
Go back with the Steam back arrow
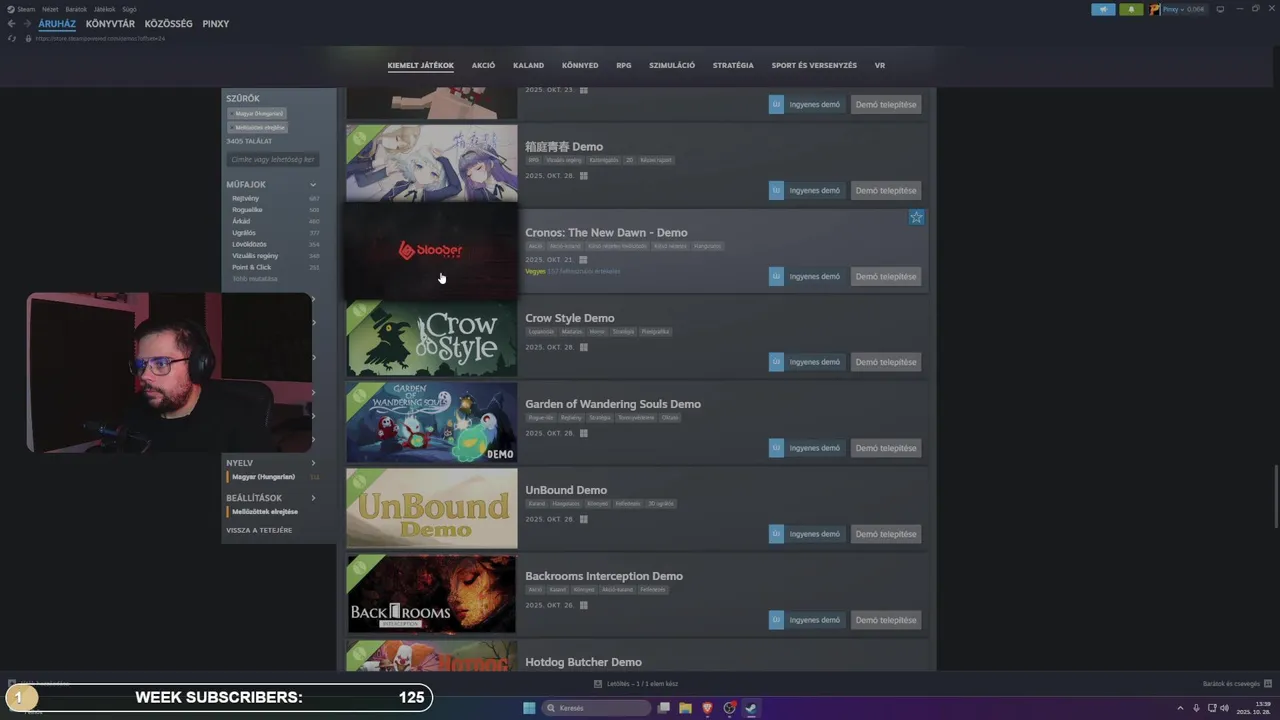click(x=12, y=24)
